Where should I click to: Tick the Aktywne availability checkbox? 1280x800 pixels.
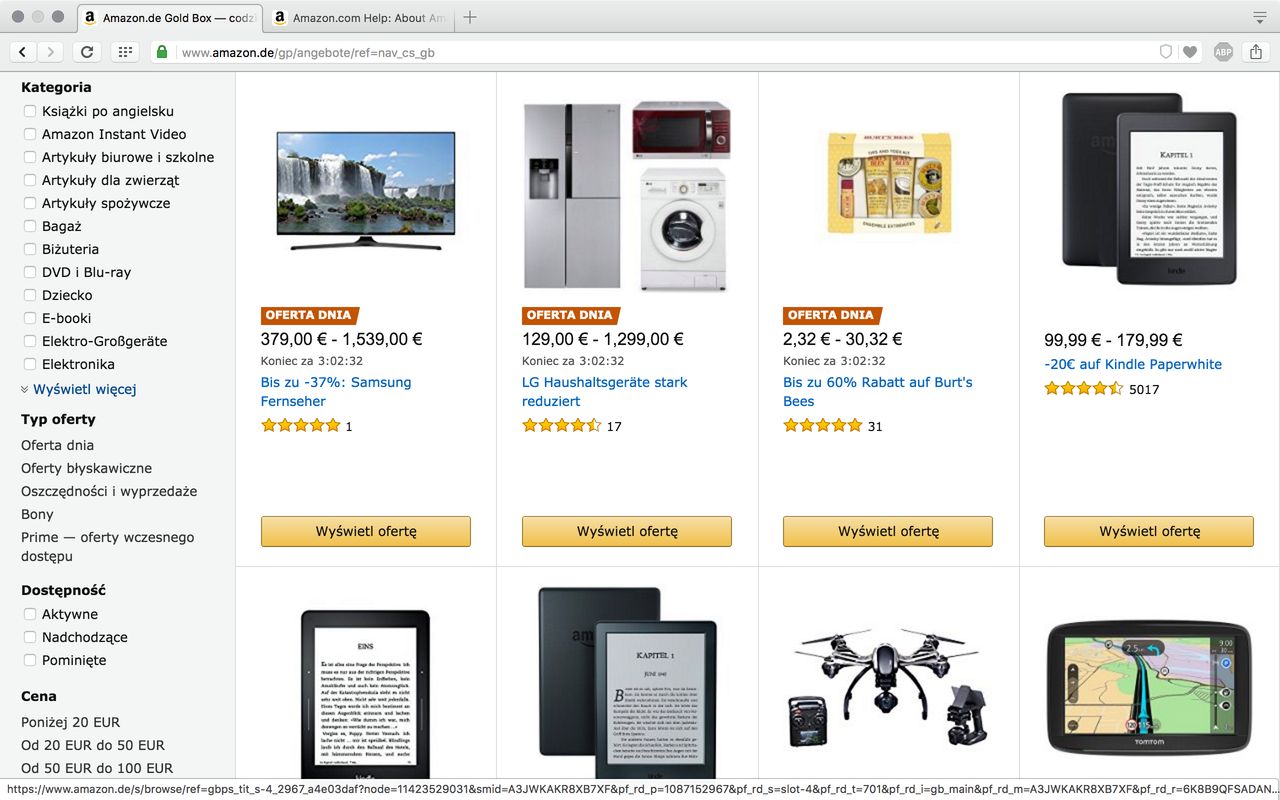point(30,614)
